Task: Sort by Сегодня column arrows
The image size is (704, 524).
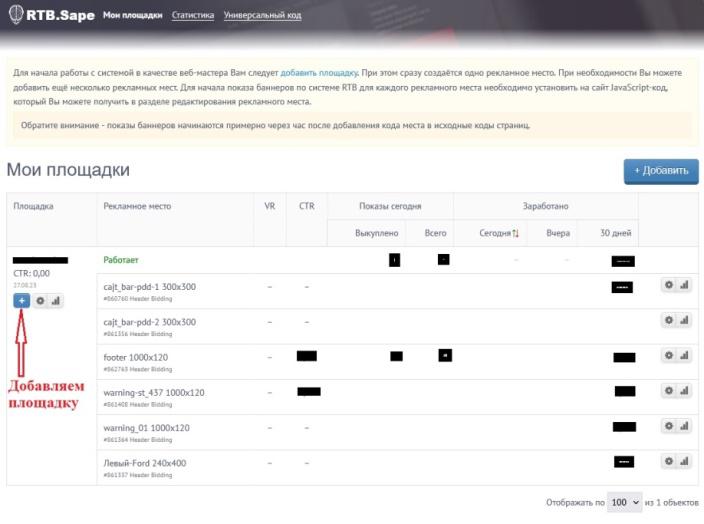Action: 515,233
